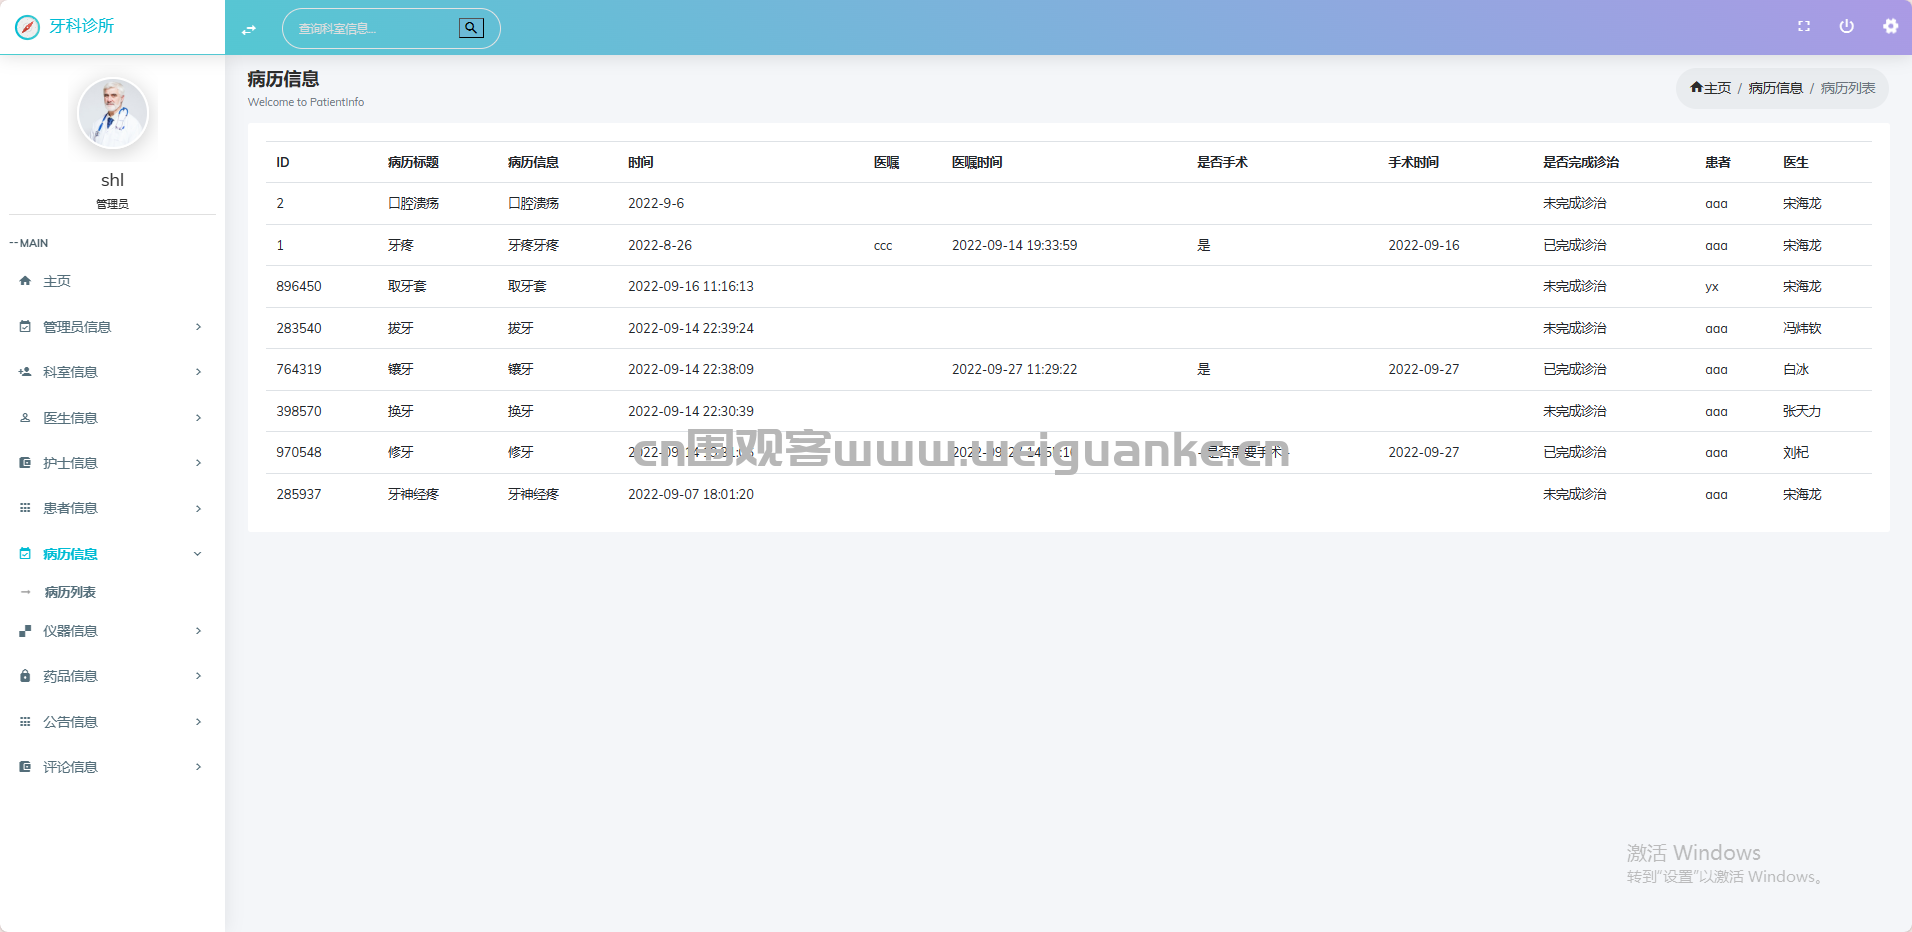Collapse the 病历信息 menu chevron
This screenshot has height=932, width=1912.
pos(198,554)
